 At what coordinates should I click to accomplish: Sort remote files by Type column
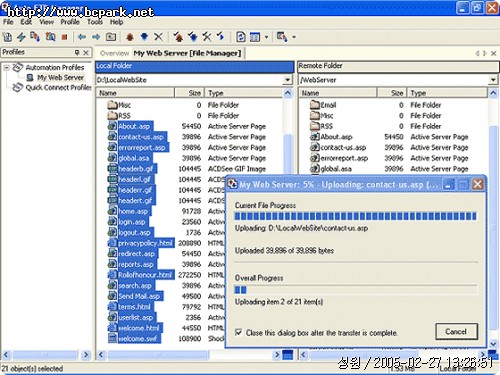click(447, 93)
